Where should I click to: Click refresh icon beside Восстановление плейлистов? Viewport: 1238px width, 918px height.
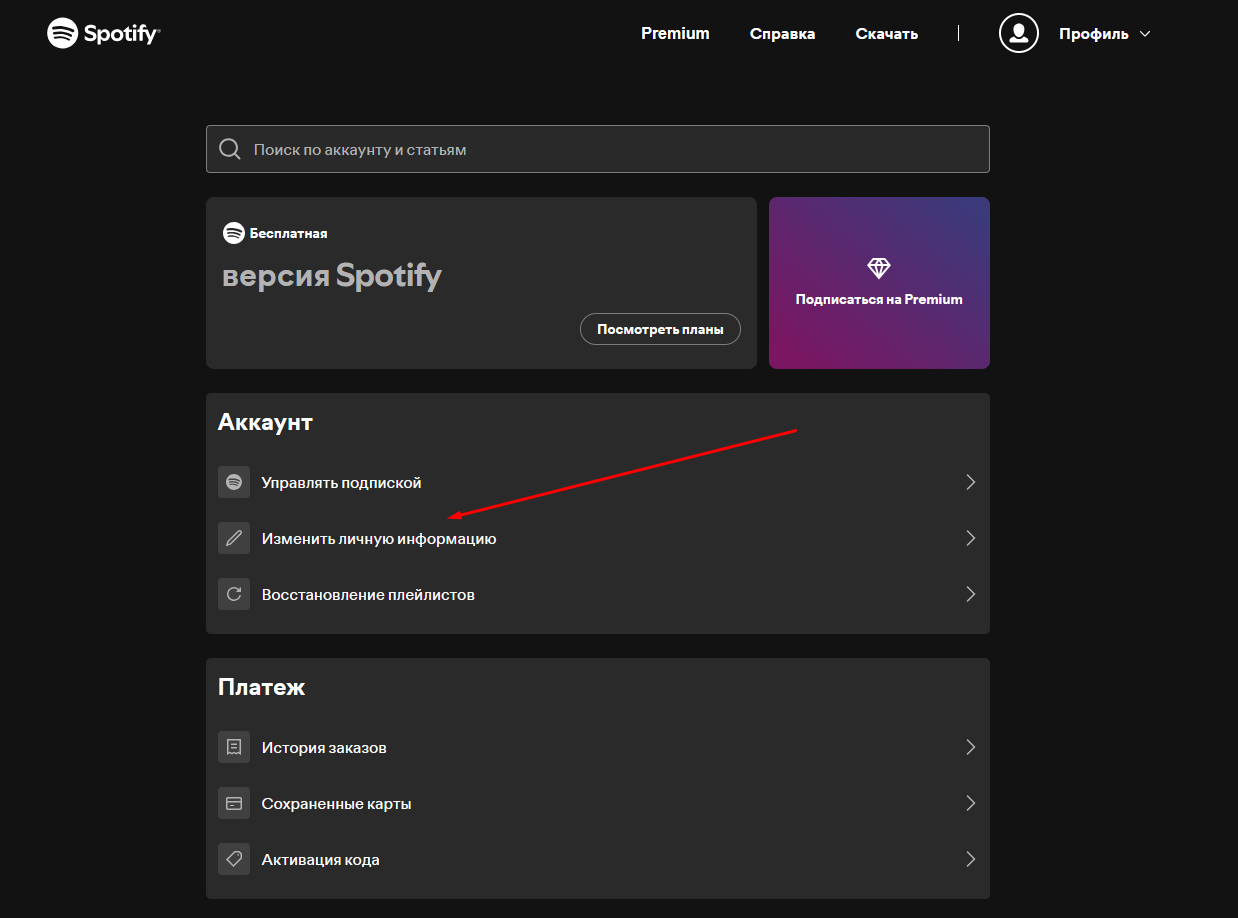(x=234, y=594)
